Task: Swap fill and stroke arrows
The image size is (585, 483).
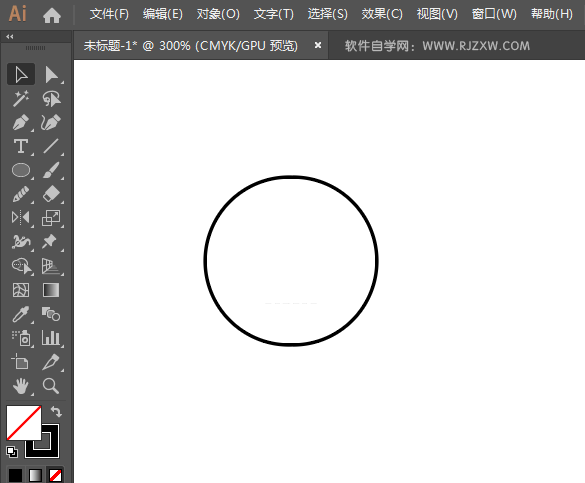Action: [56, 411]
